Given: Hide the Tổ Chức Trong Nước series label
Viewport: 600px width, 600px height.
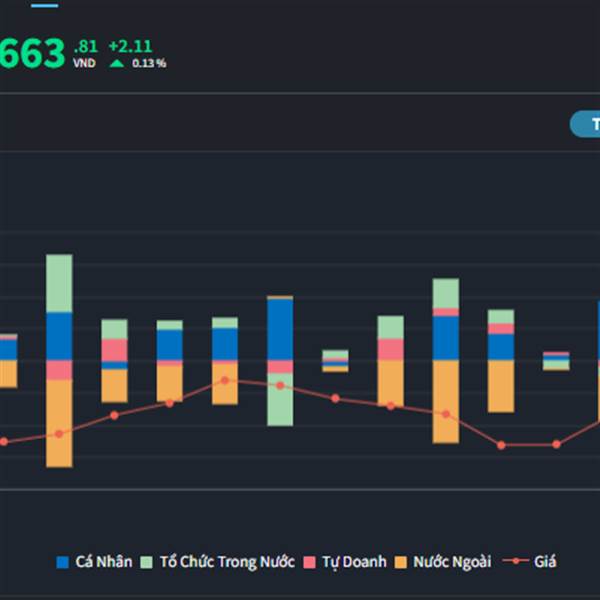Looking at the screenshot, I should click(227, 562).
